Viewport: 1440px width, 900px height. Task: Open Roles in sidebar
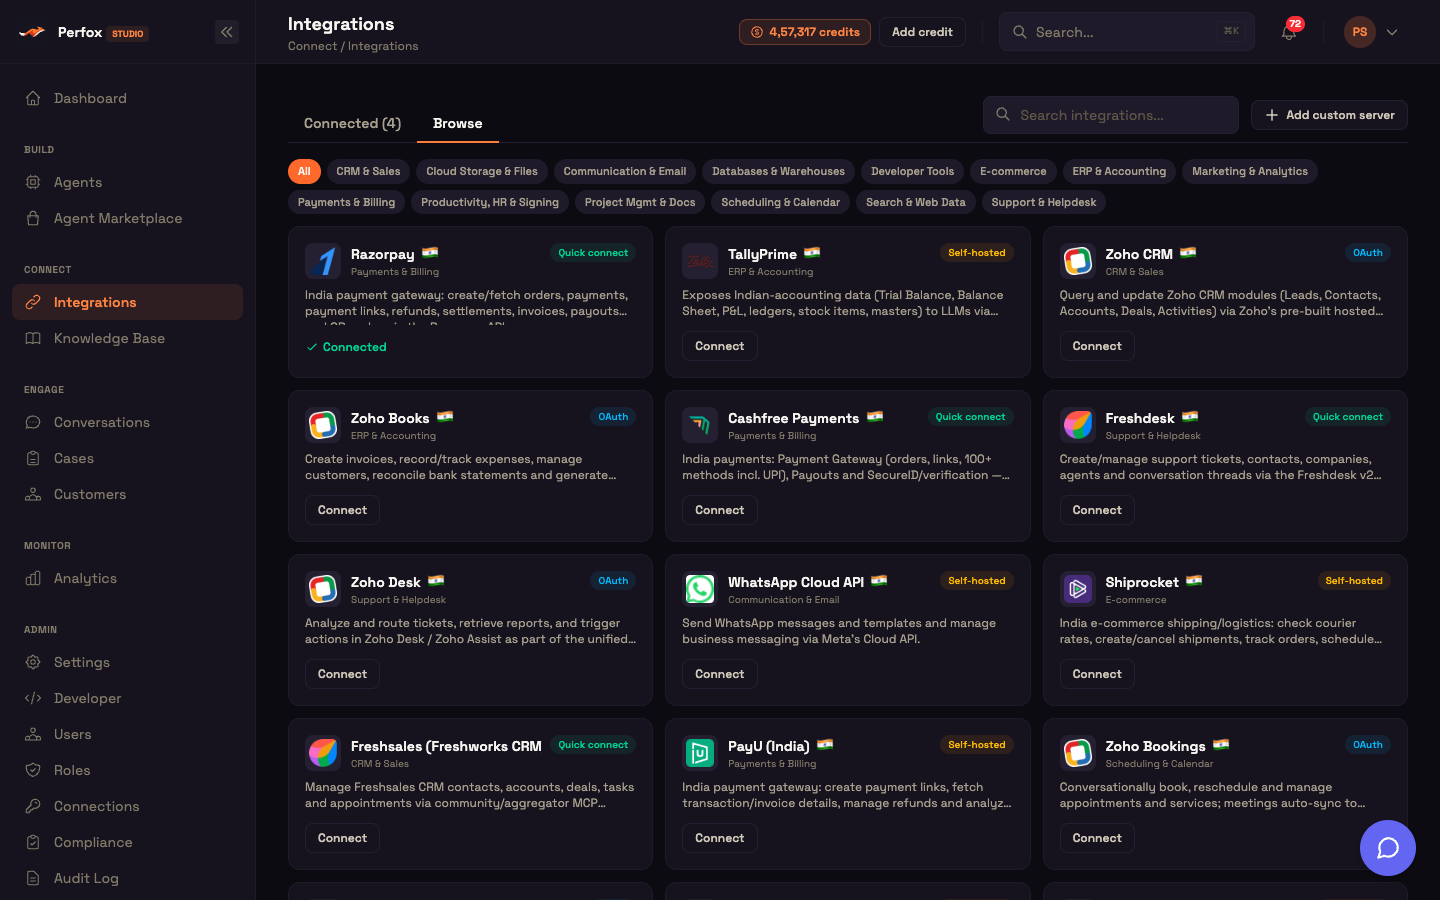click(x=127, y=770)
